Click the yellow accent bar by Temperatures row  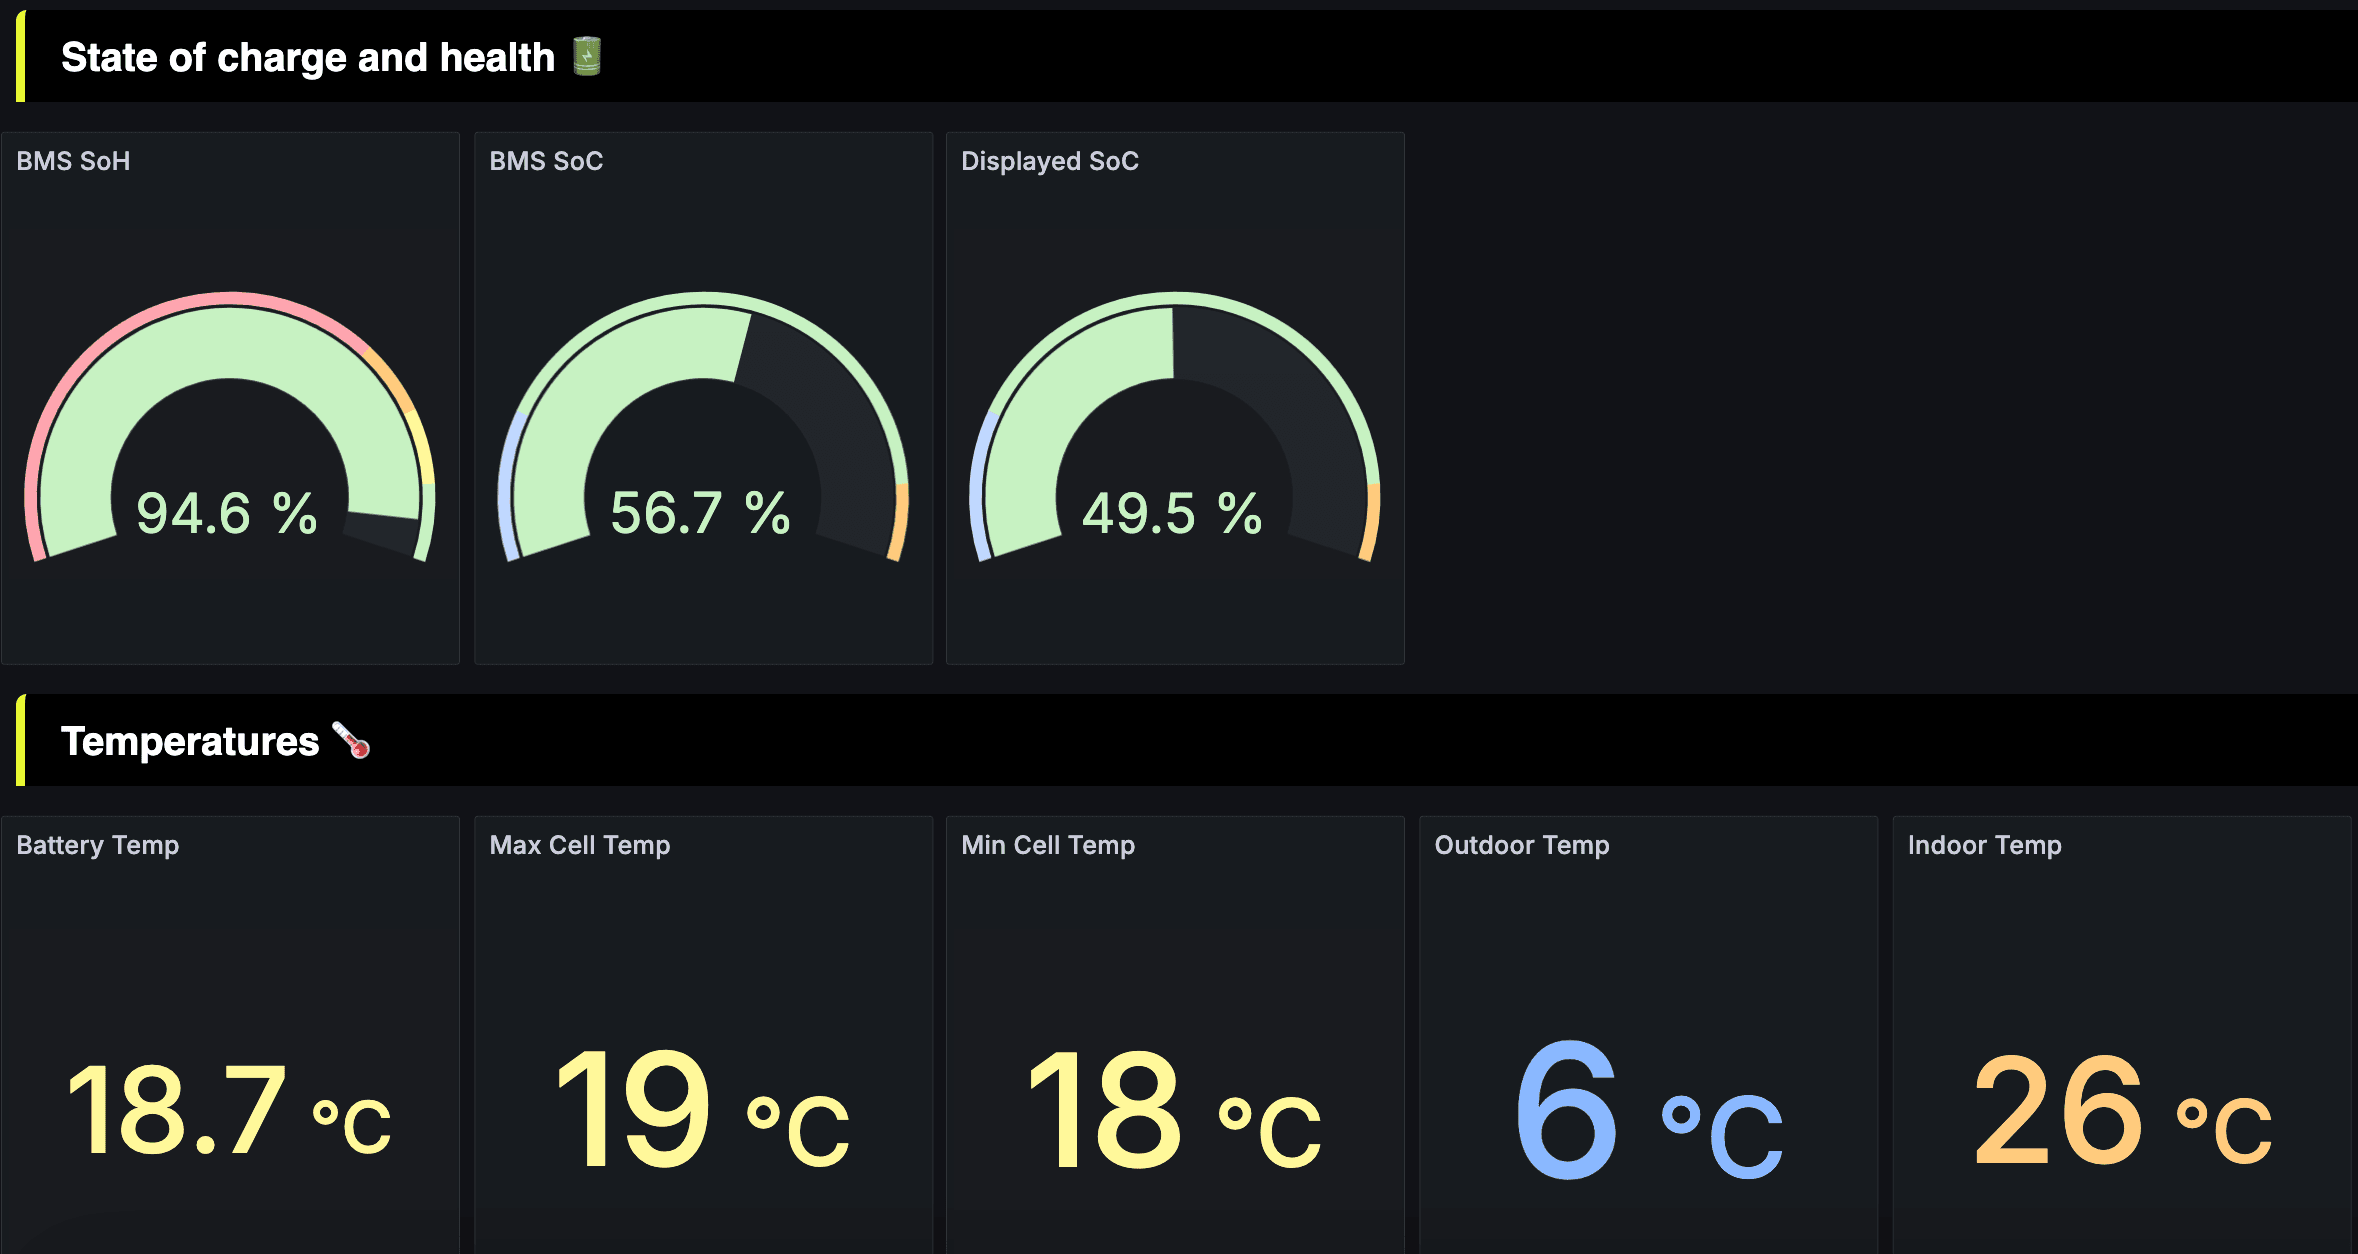tap(22, 741)
